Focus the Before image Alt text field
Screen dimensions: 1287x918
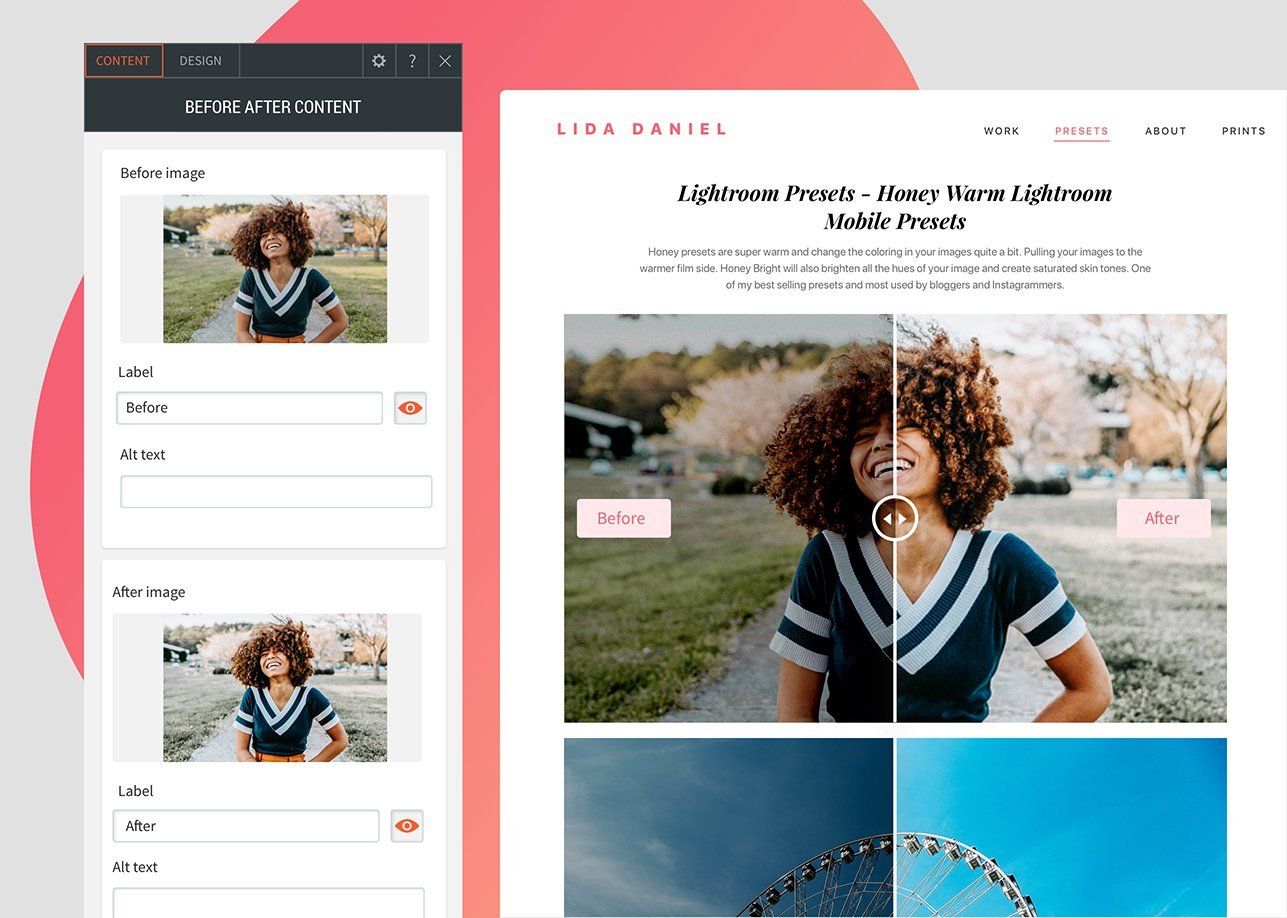pos(276,492)
